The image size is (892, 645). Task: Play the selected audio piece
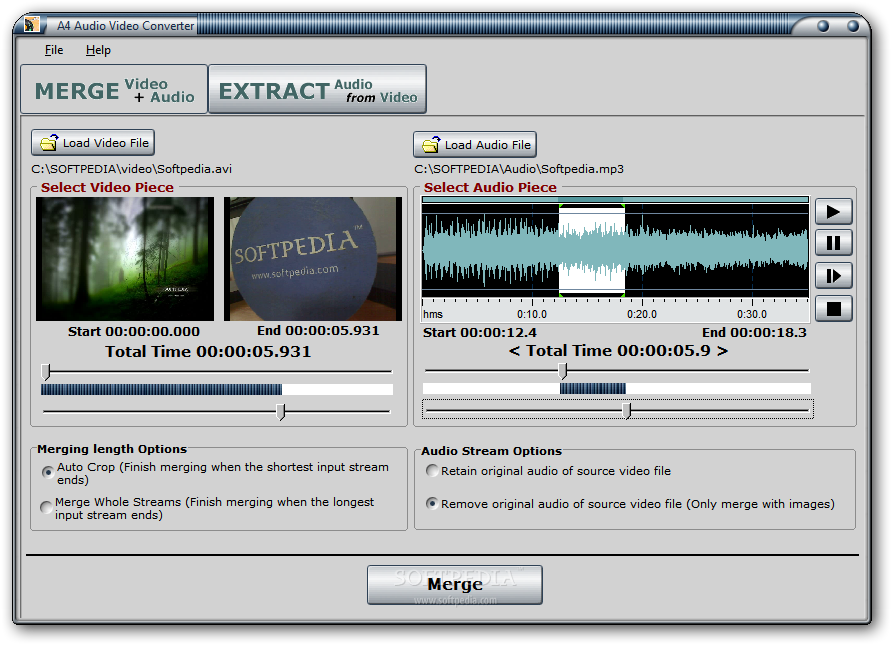[x=833, y=212]
